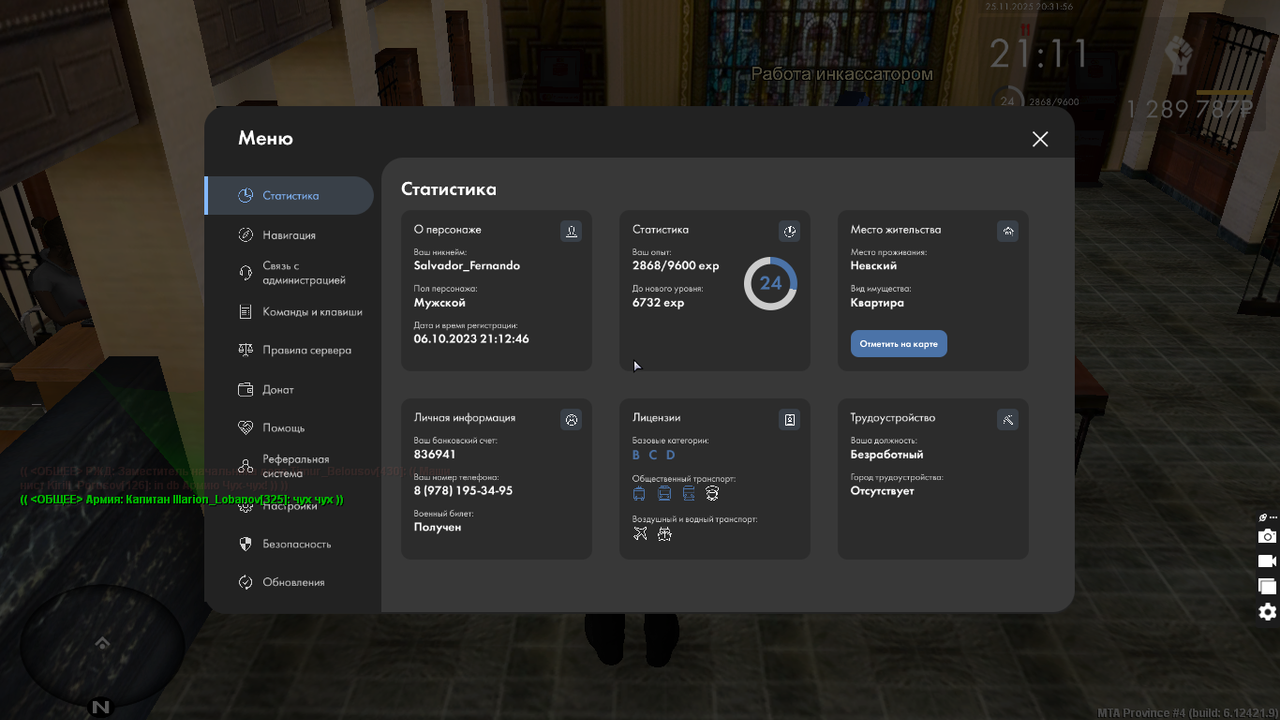Click the driver cap license icon
The image size is (1280, 720).
712,494
